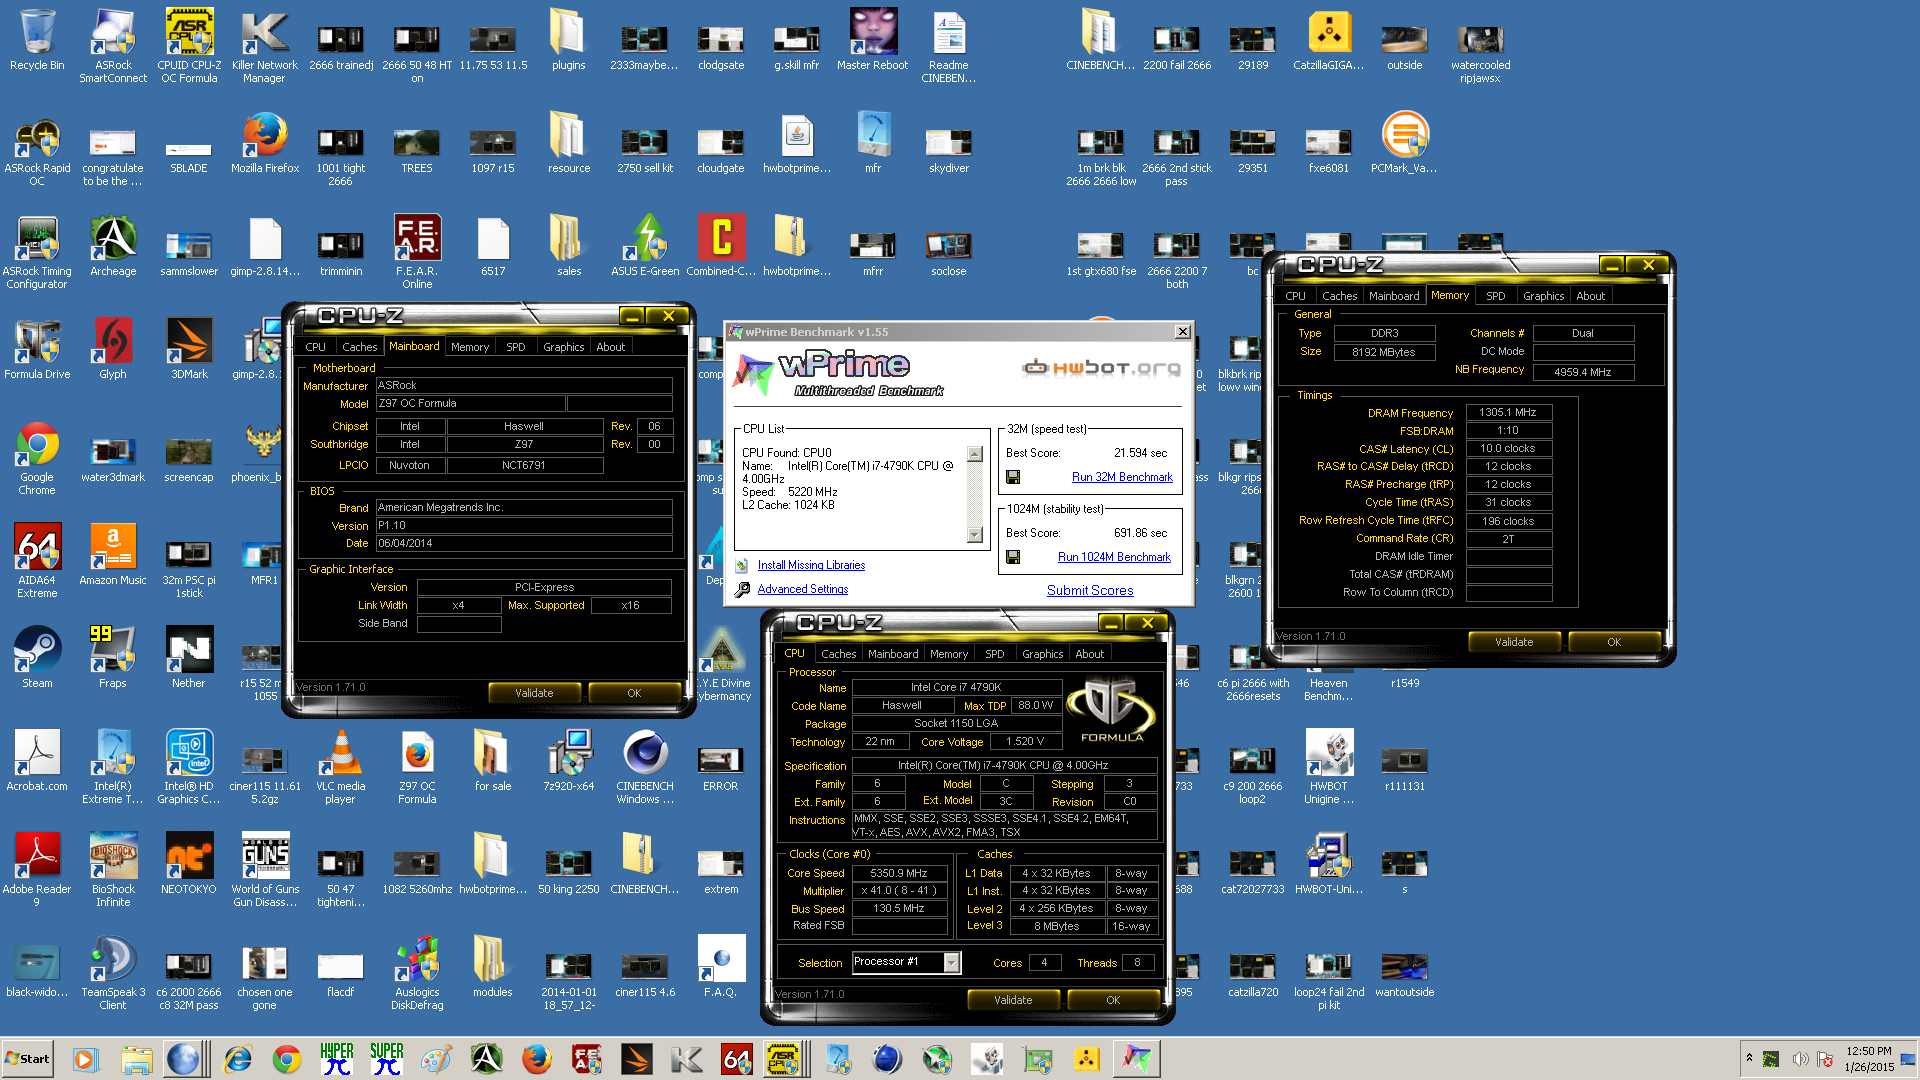Viewport: 1920px width, 1080px height.
Task: Launch 3DMark desktop icon
Action: click(x=189, y=348)
